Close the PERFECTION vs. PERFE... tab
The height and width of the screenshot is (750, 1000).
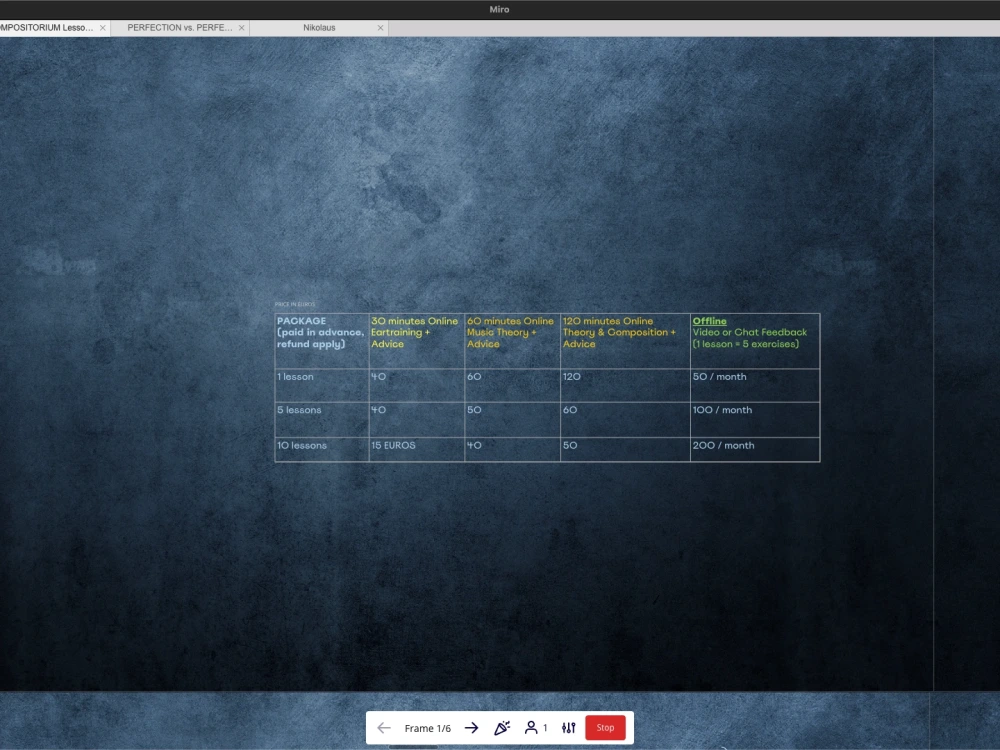click(241, 28)
